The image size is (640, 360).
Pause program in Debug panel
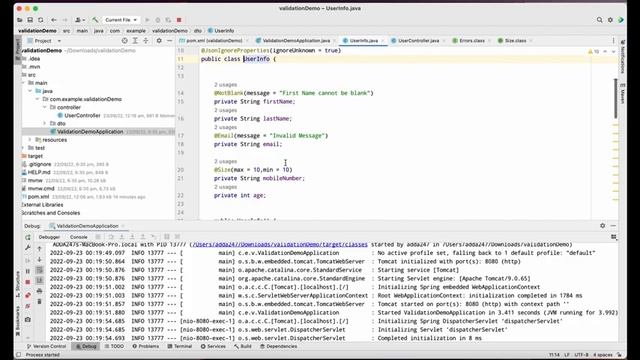click(28, 271)
